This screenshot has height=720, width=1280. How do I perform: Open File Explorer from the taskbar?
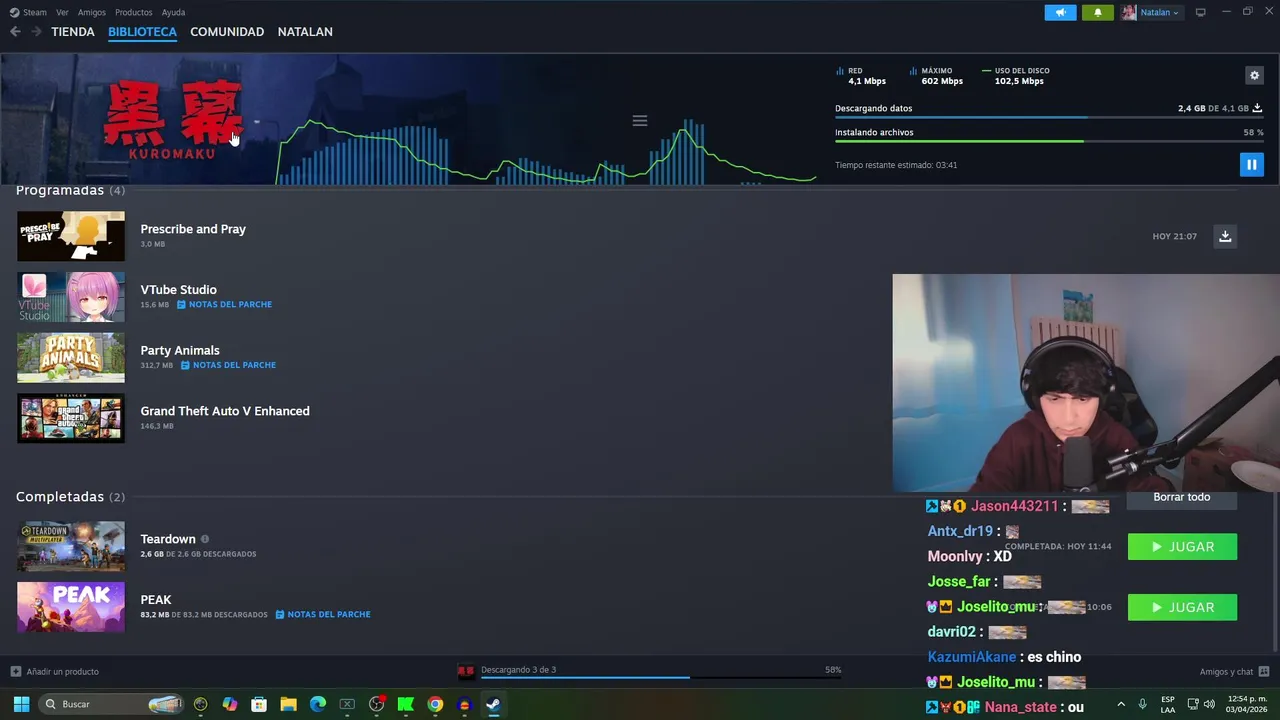click(288, 704)
